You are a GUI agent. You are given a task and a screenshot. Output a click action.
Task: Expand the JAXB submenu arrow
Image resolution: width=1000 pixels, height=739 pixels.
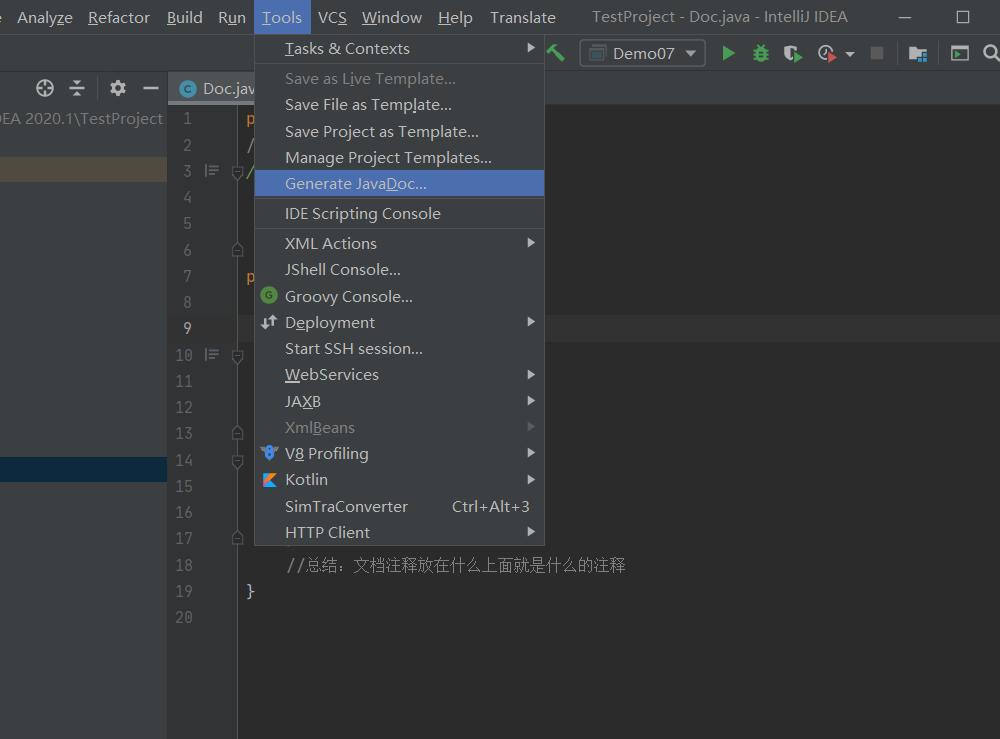531,401
